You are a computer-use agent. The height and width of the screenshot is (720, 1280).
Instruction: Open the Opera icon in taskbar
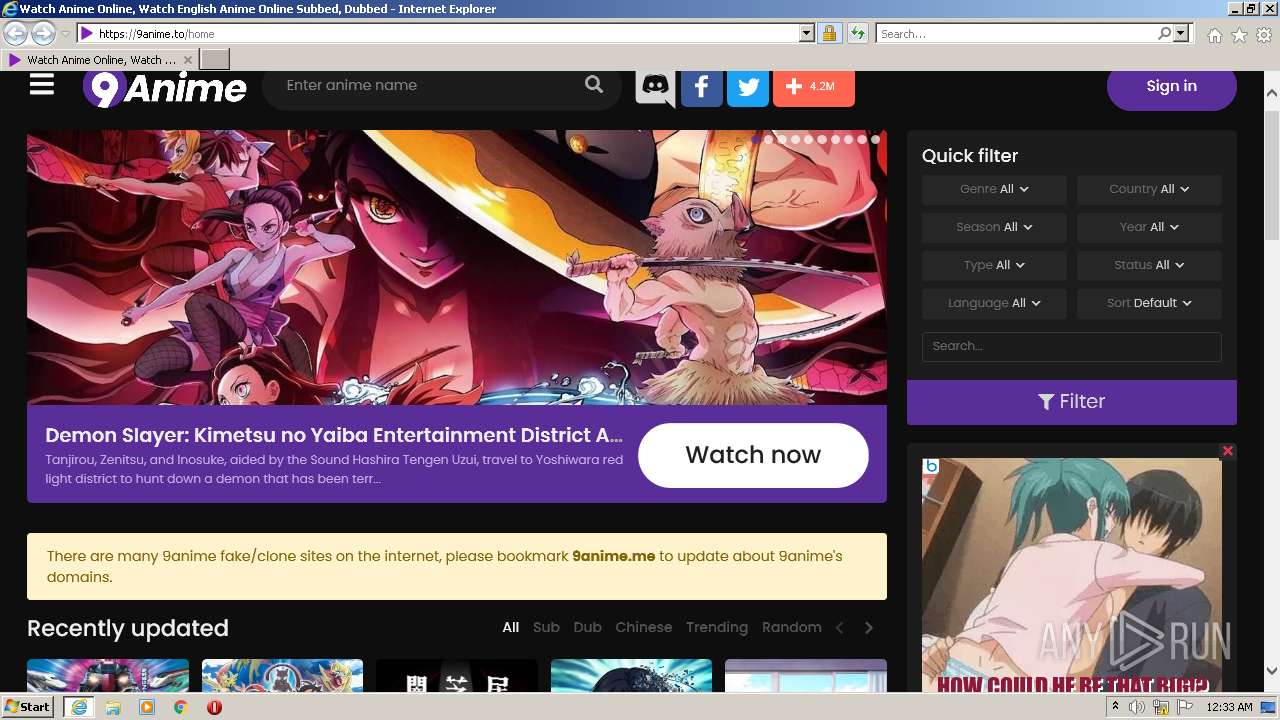click(x=215, y=707)
